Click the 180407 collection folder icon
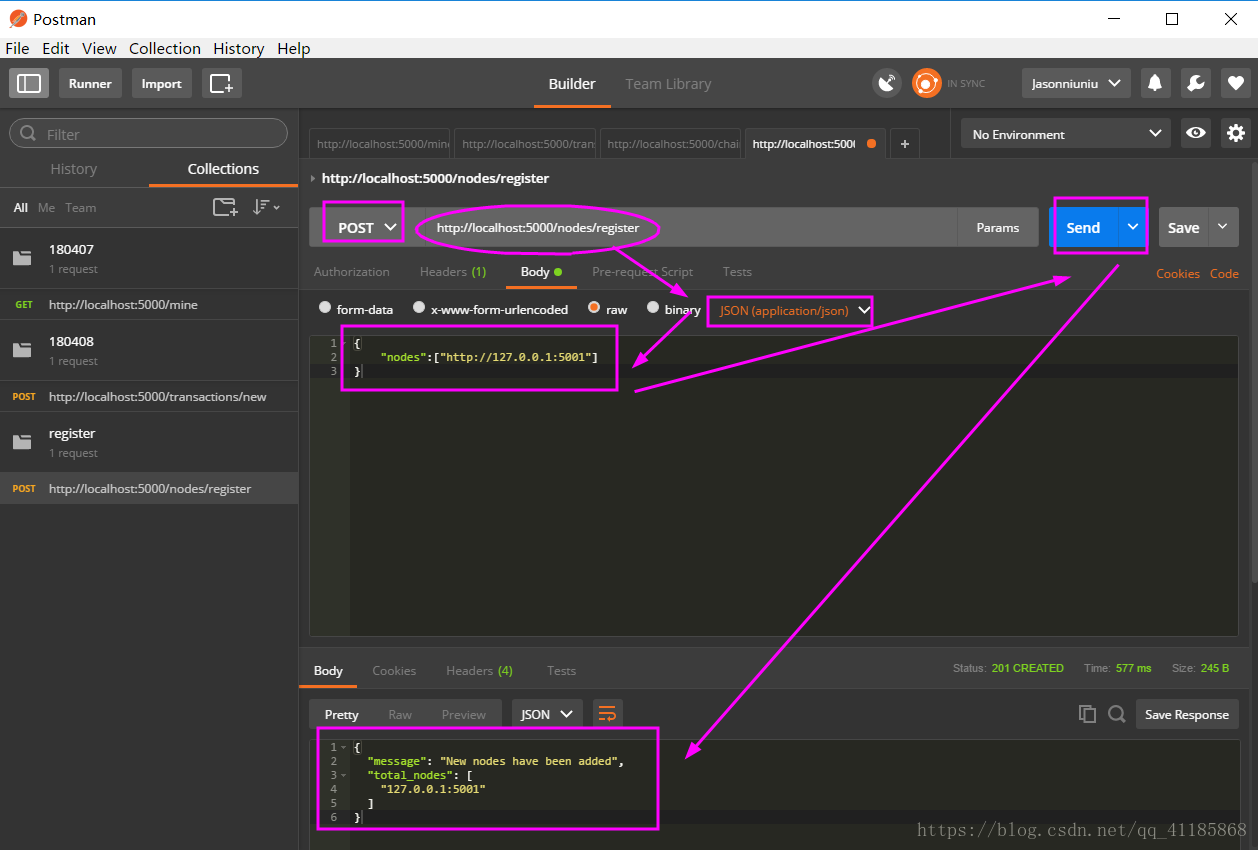The height and width of the screenshot is (850, 1258). click(22, 258)
